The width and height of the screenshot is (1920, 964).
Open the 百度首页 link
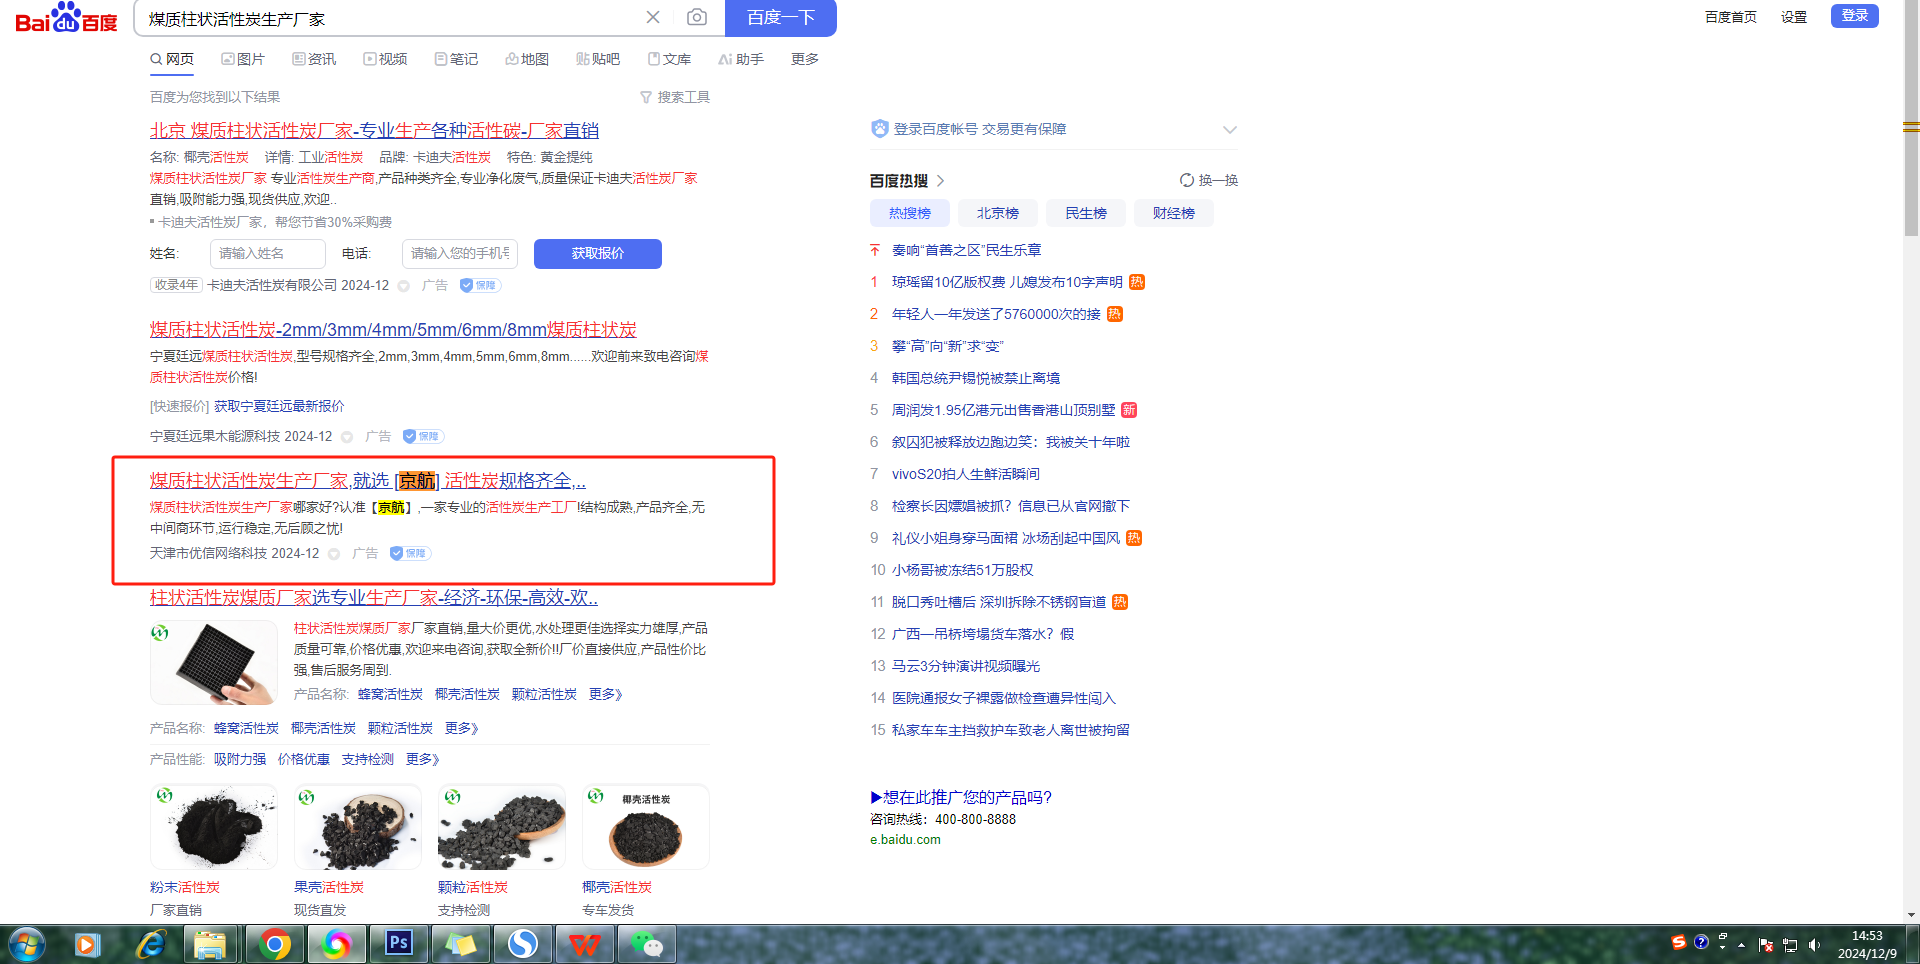click(x=1731, y=17)
